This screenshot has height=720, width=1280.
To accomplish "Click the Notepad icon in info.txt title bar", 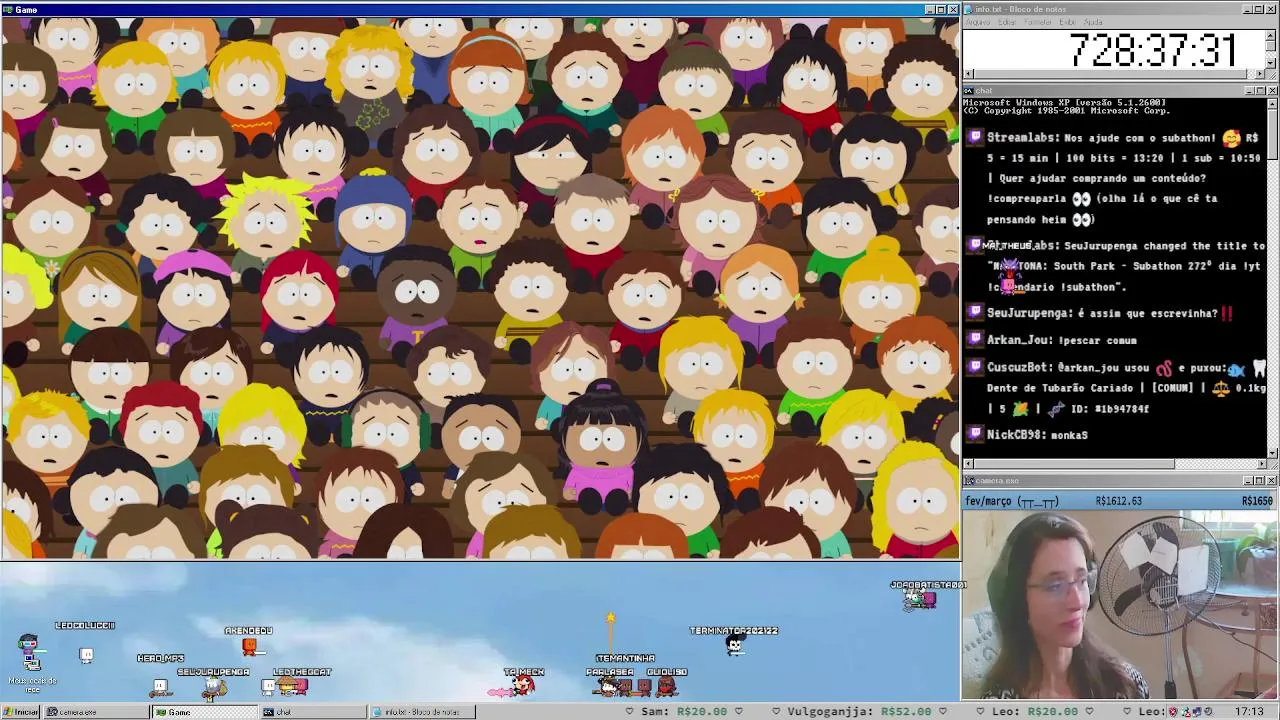I will 968,9.
